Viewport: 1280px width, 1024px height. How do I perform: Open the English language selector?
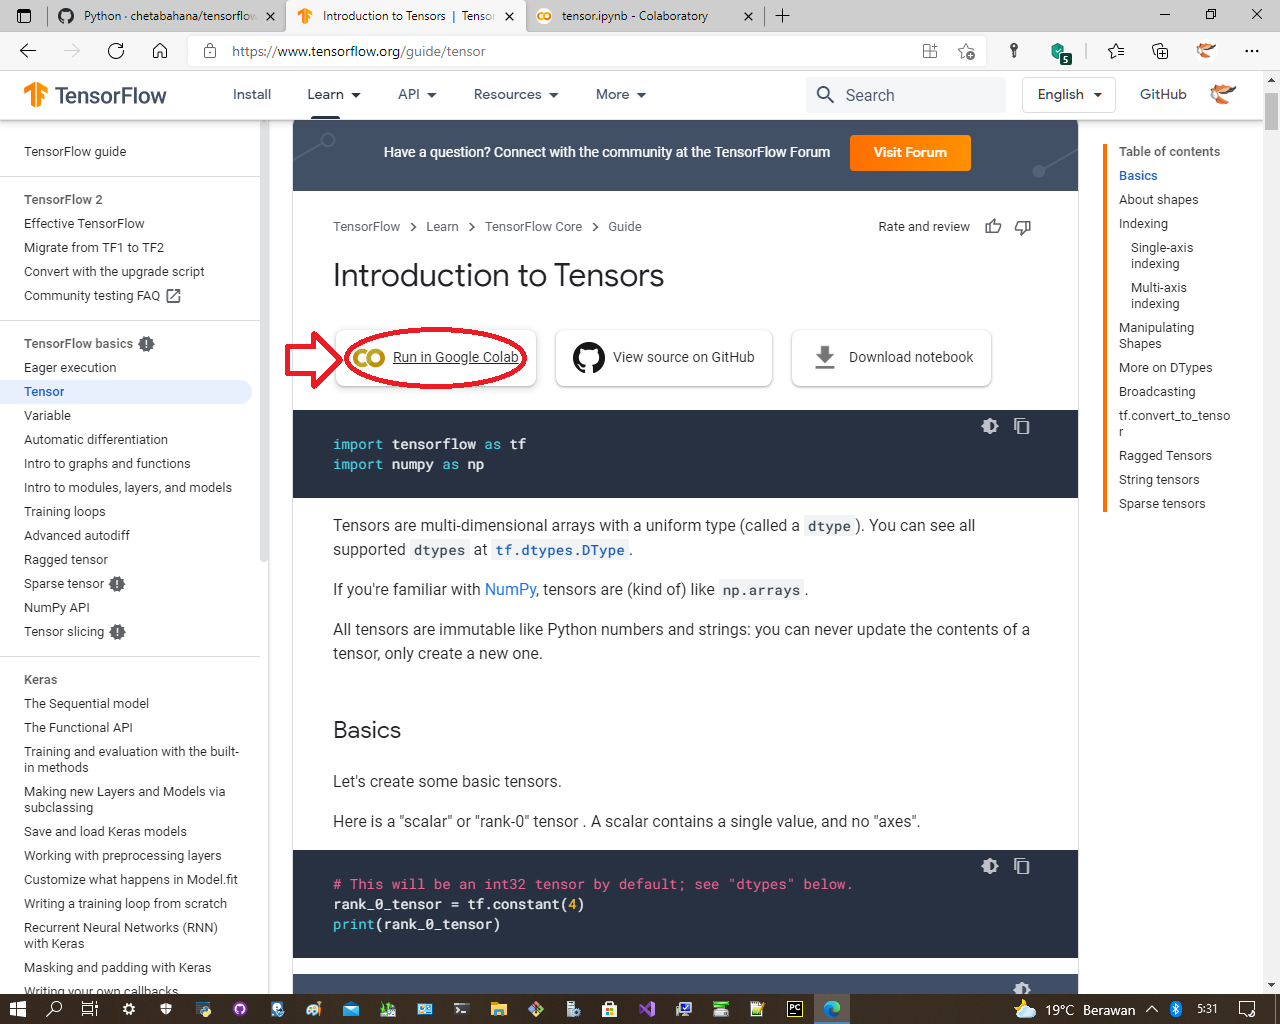(1069, 95)
